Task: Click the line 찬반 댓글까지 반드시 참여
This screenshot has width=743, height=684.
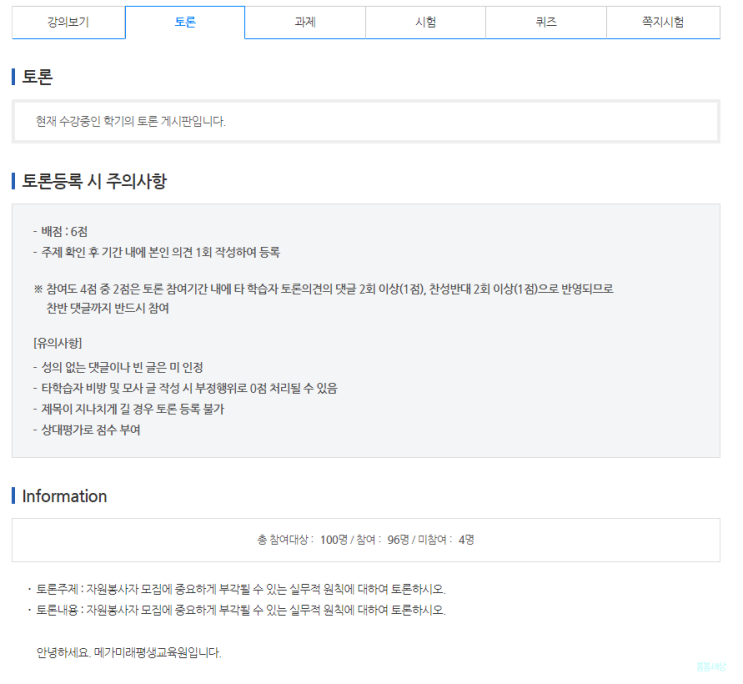Action: click(108, 308)
